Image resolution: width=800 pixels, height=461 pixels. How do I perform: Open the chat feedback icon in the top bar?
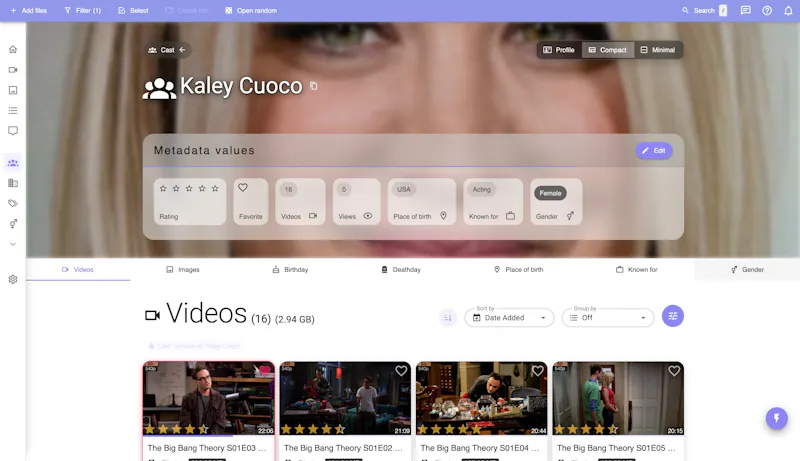click(x=745, y=10)
